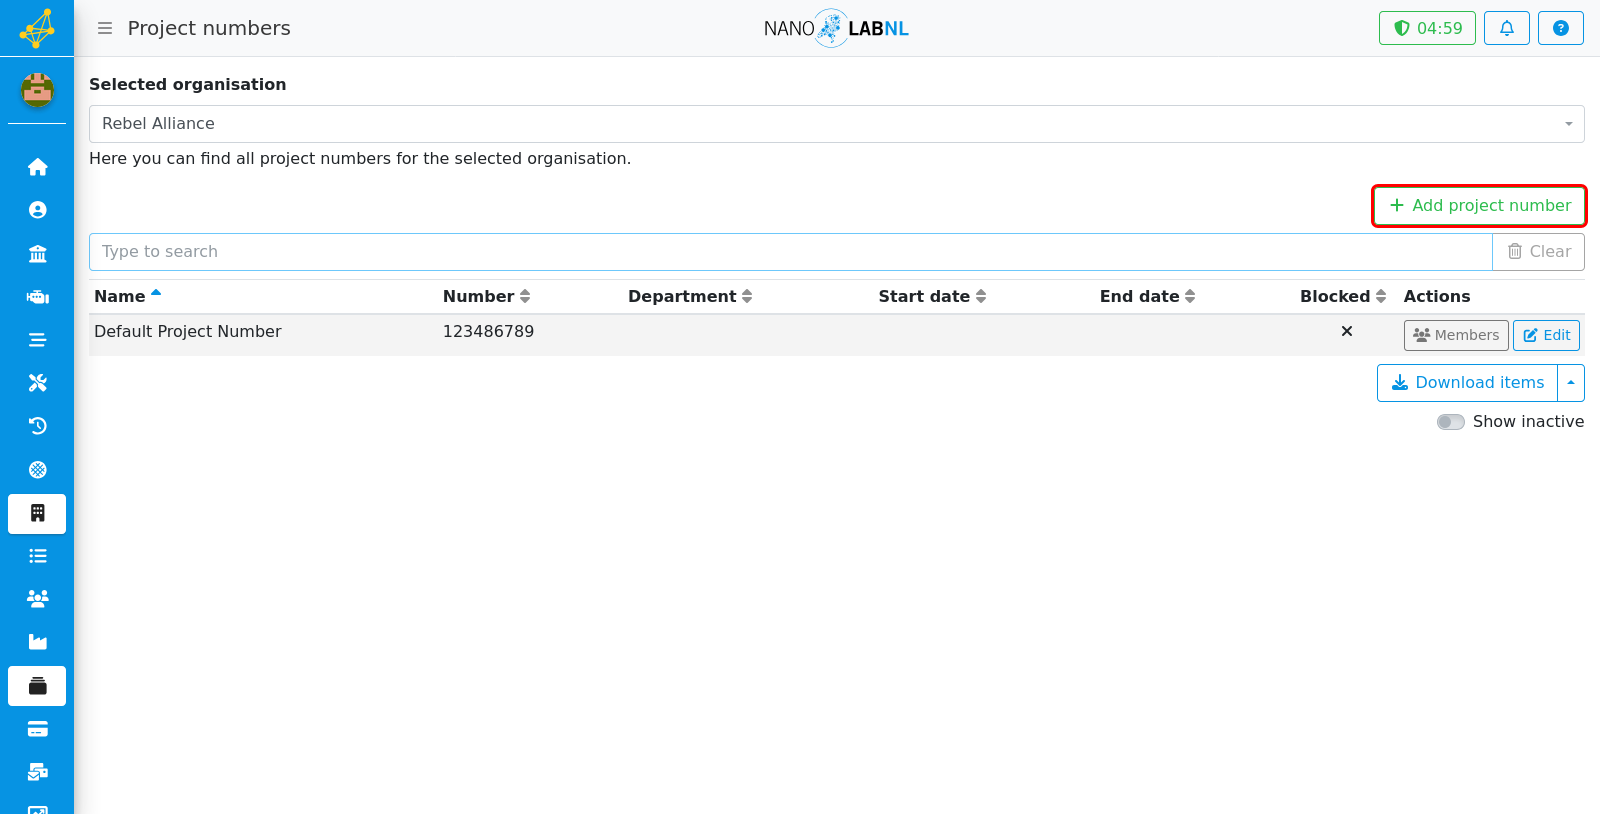
Task: Sort the table by Blocked column
Action: click(x=1343, y=296)
